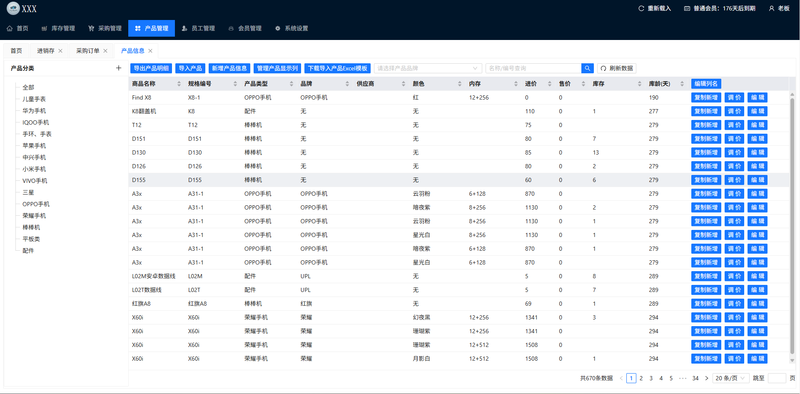Sort by 库龄(天) column arrows
This screenshot has width=800, height=394.
[682, 84]
